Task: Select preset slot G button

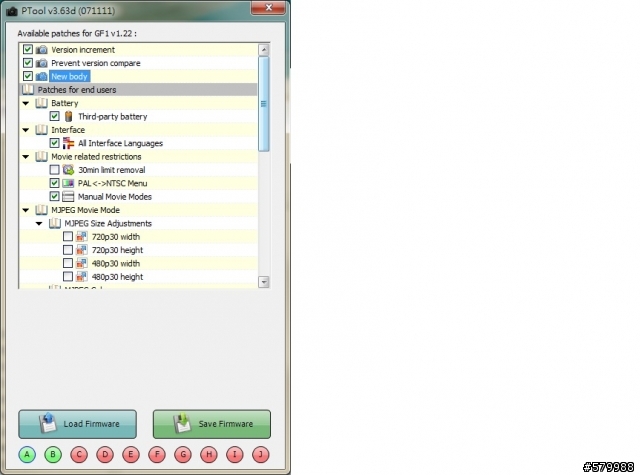Action: coord(183,455)
